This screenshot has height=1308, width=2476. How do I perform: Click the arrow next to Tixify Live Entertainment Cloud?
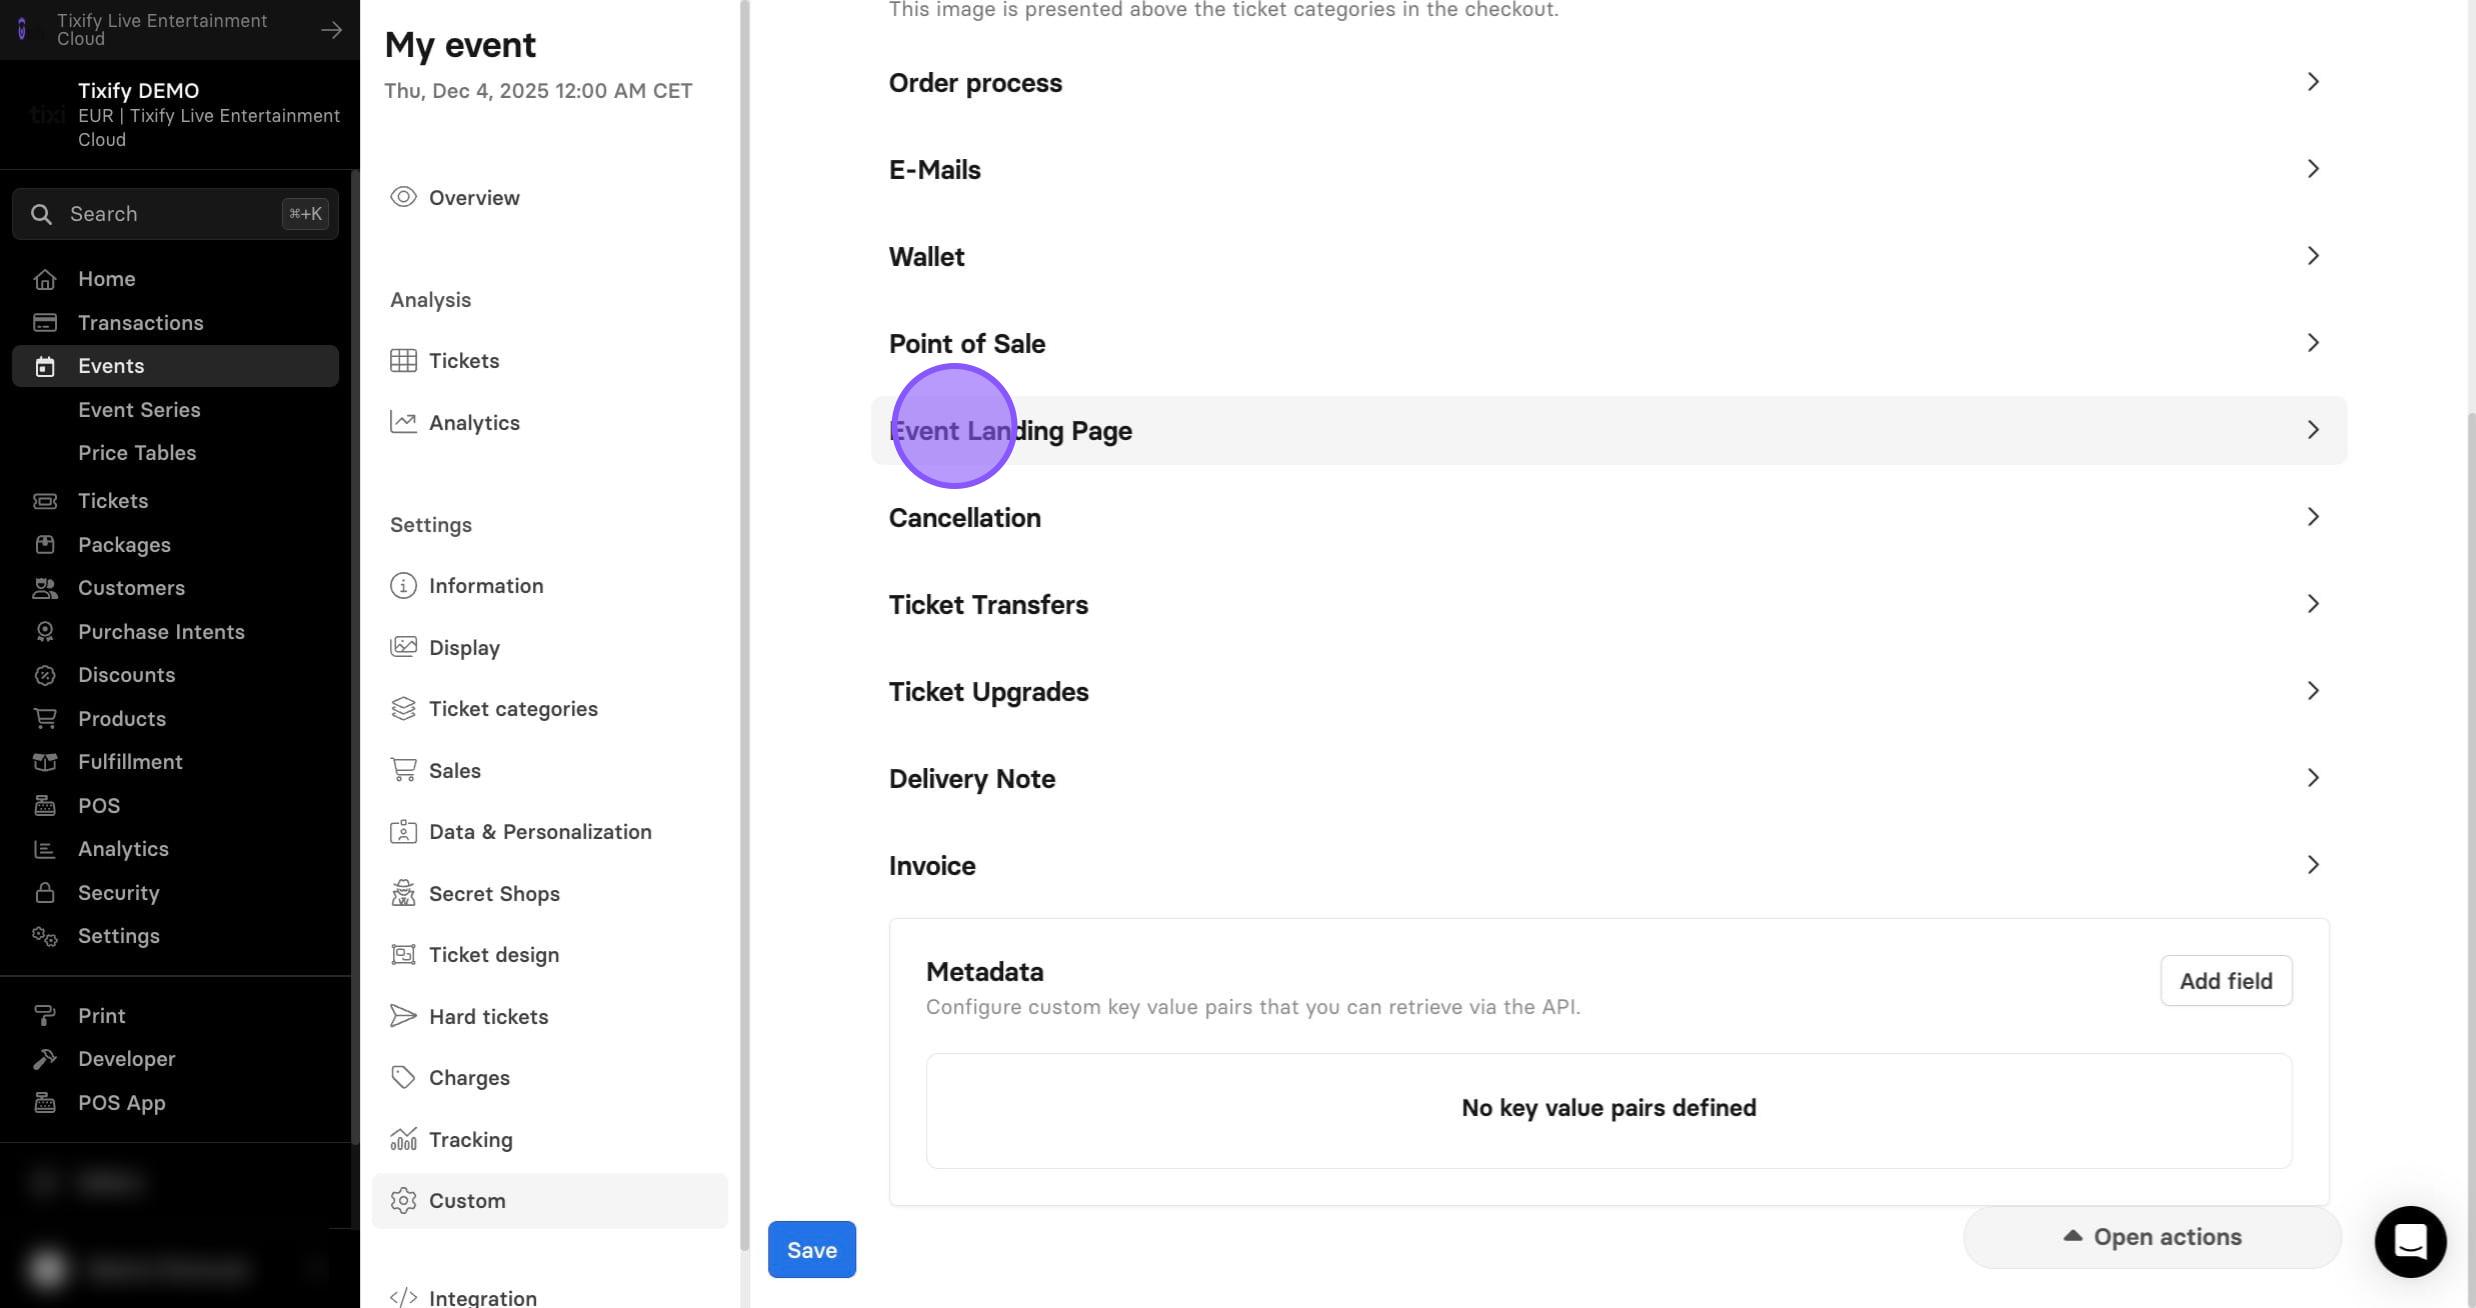click(x=331, y=30)
